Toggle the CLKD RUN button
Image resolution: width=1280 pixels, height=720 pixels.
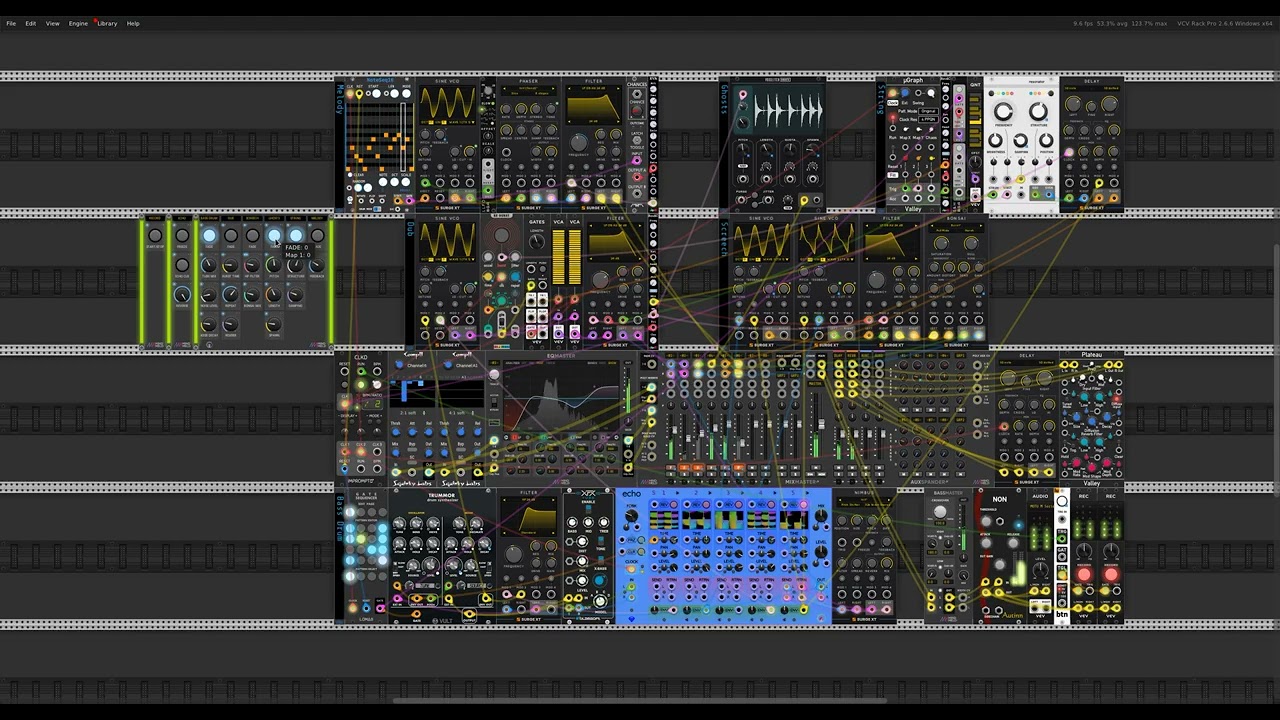click(x=361, y=385)
